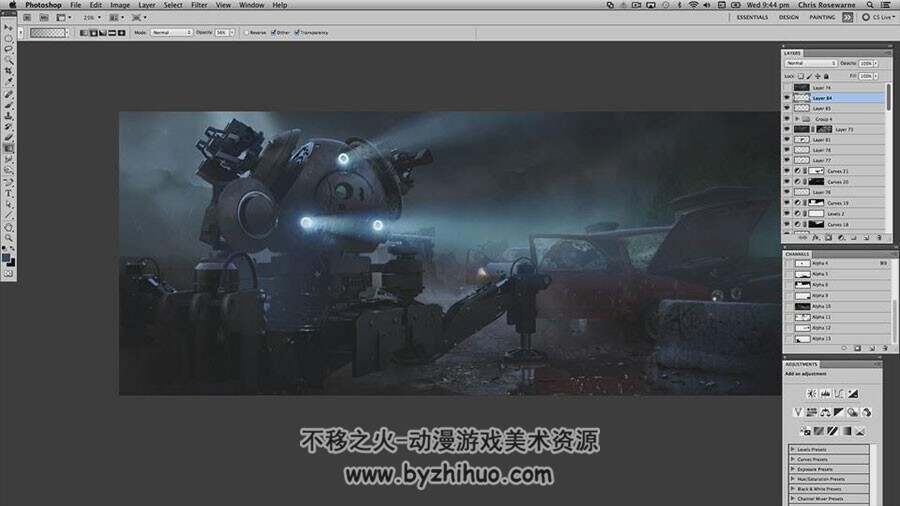Expand the Group 4 folder
This screenshot has width=900, height=506.
tap(797, 119)
